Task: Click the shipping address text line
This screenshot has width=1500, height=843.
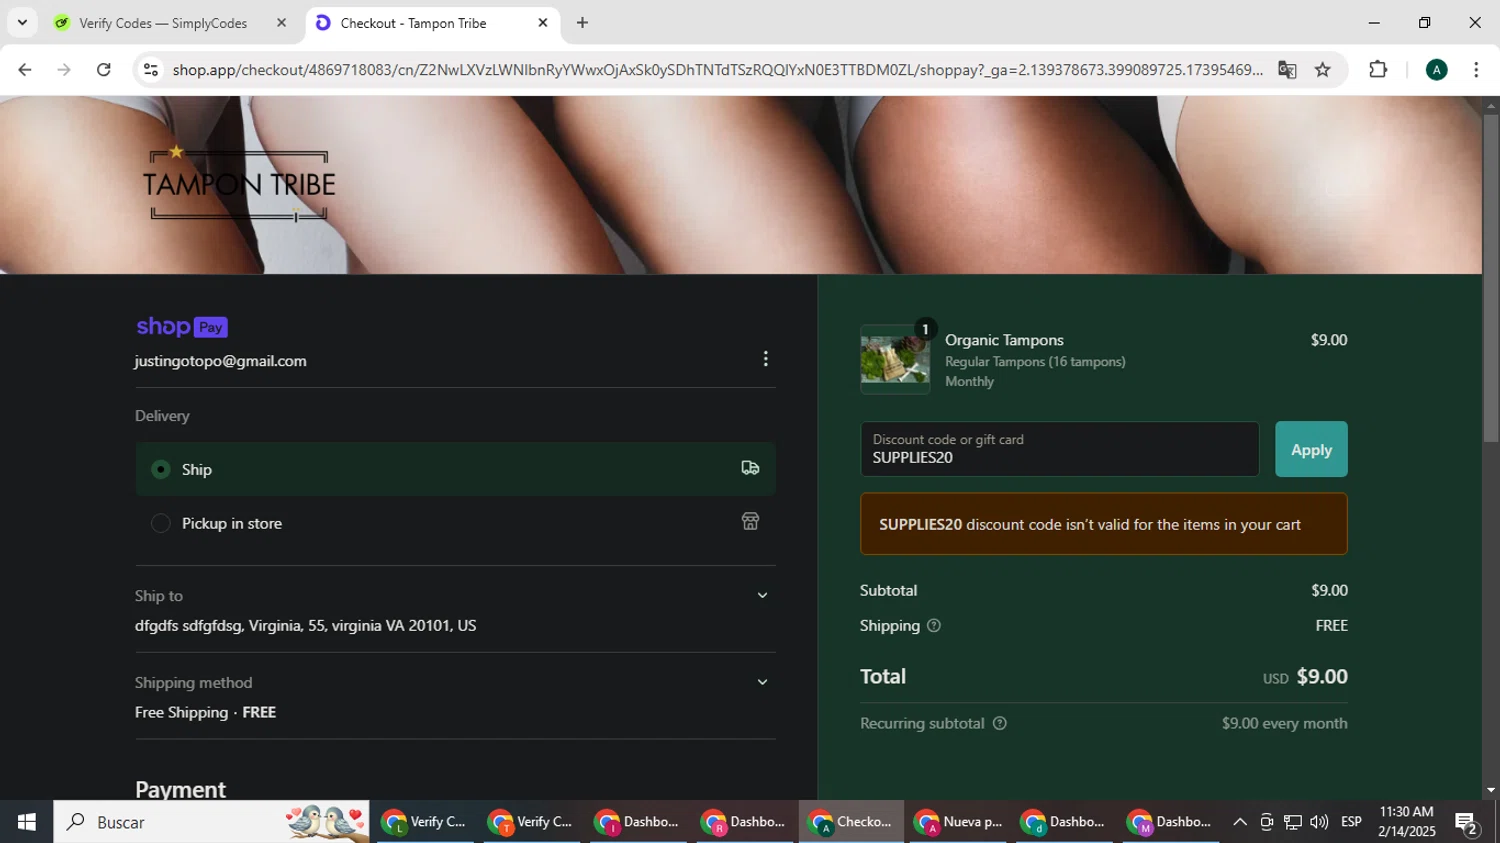Action: click(x=305, y=626)
